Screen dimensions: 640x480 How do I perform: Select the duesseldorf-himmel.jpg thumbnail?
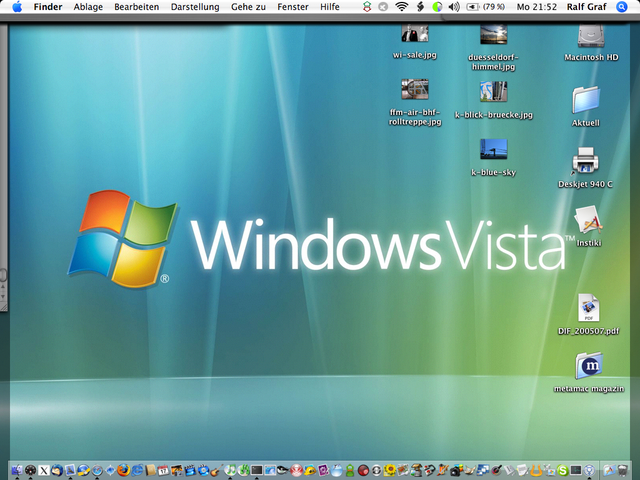pyautogui.click(x=493, y=34)
